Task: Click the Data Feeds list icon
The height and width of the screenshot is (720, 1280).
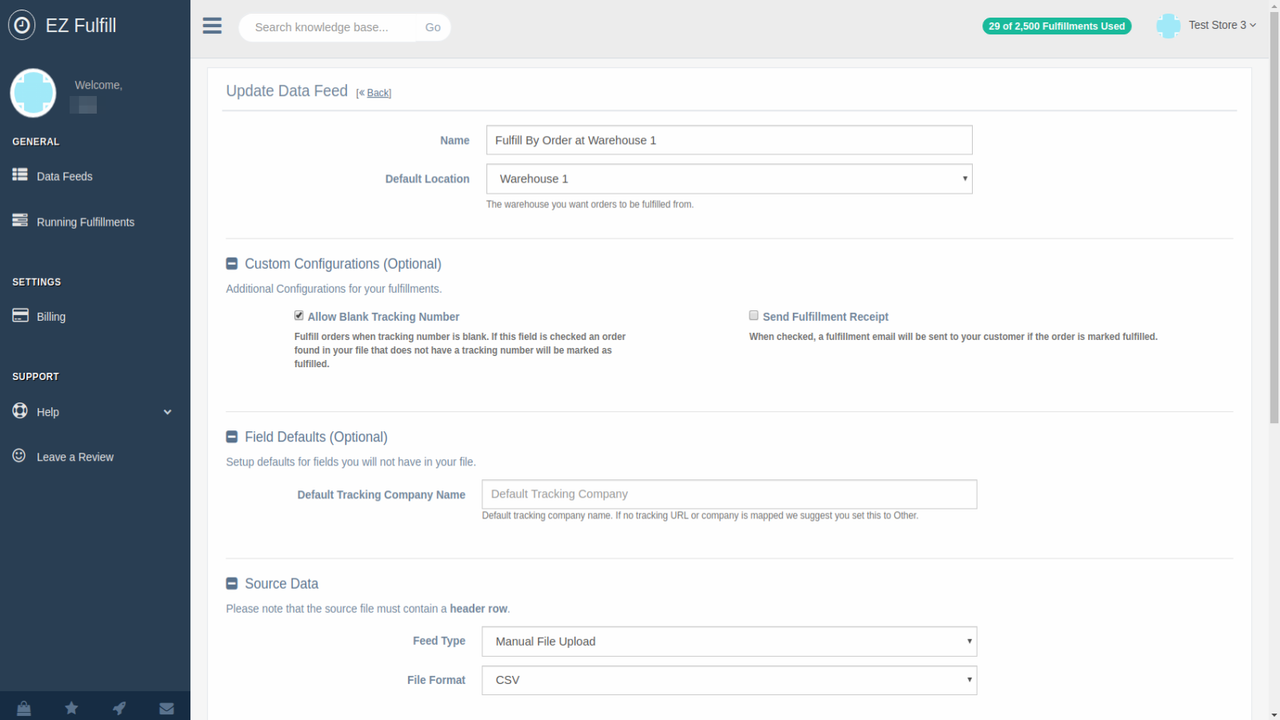Action: click(19, 175)
